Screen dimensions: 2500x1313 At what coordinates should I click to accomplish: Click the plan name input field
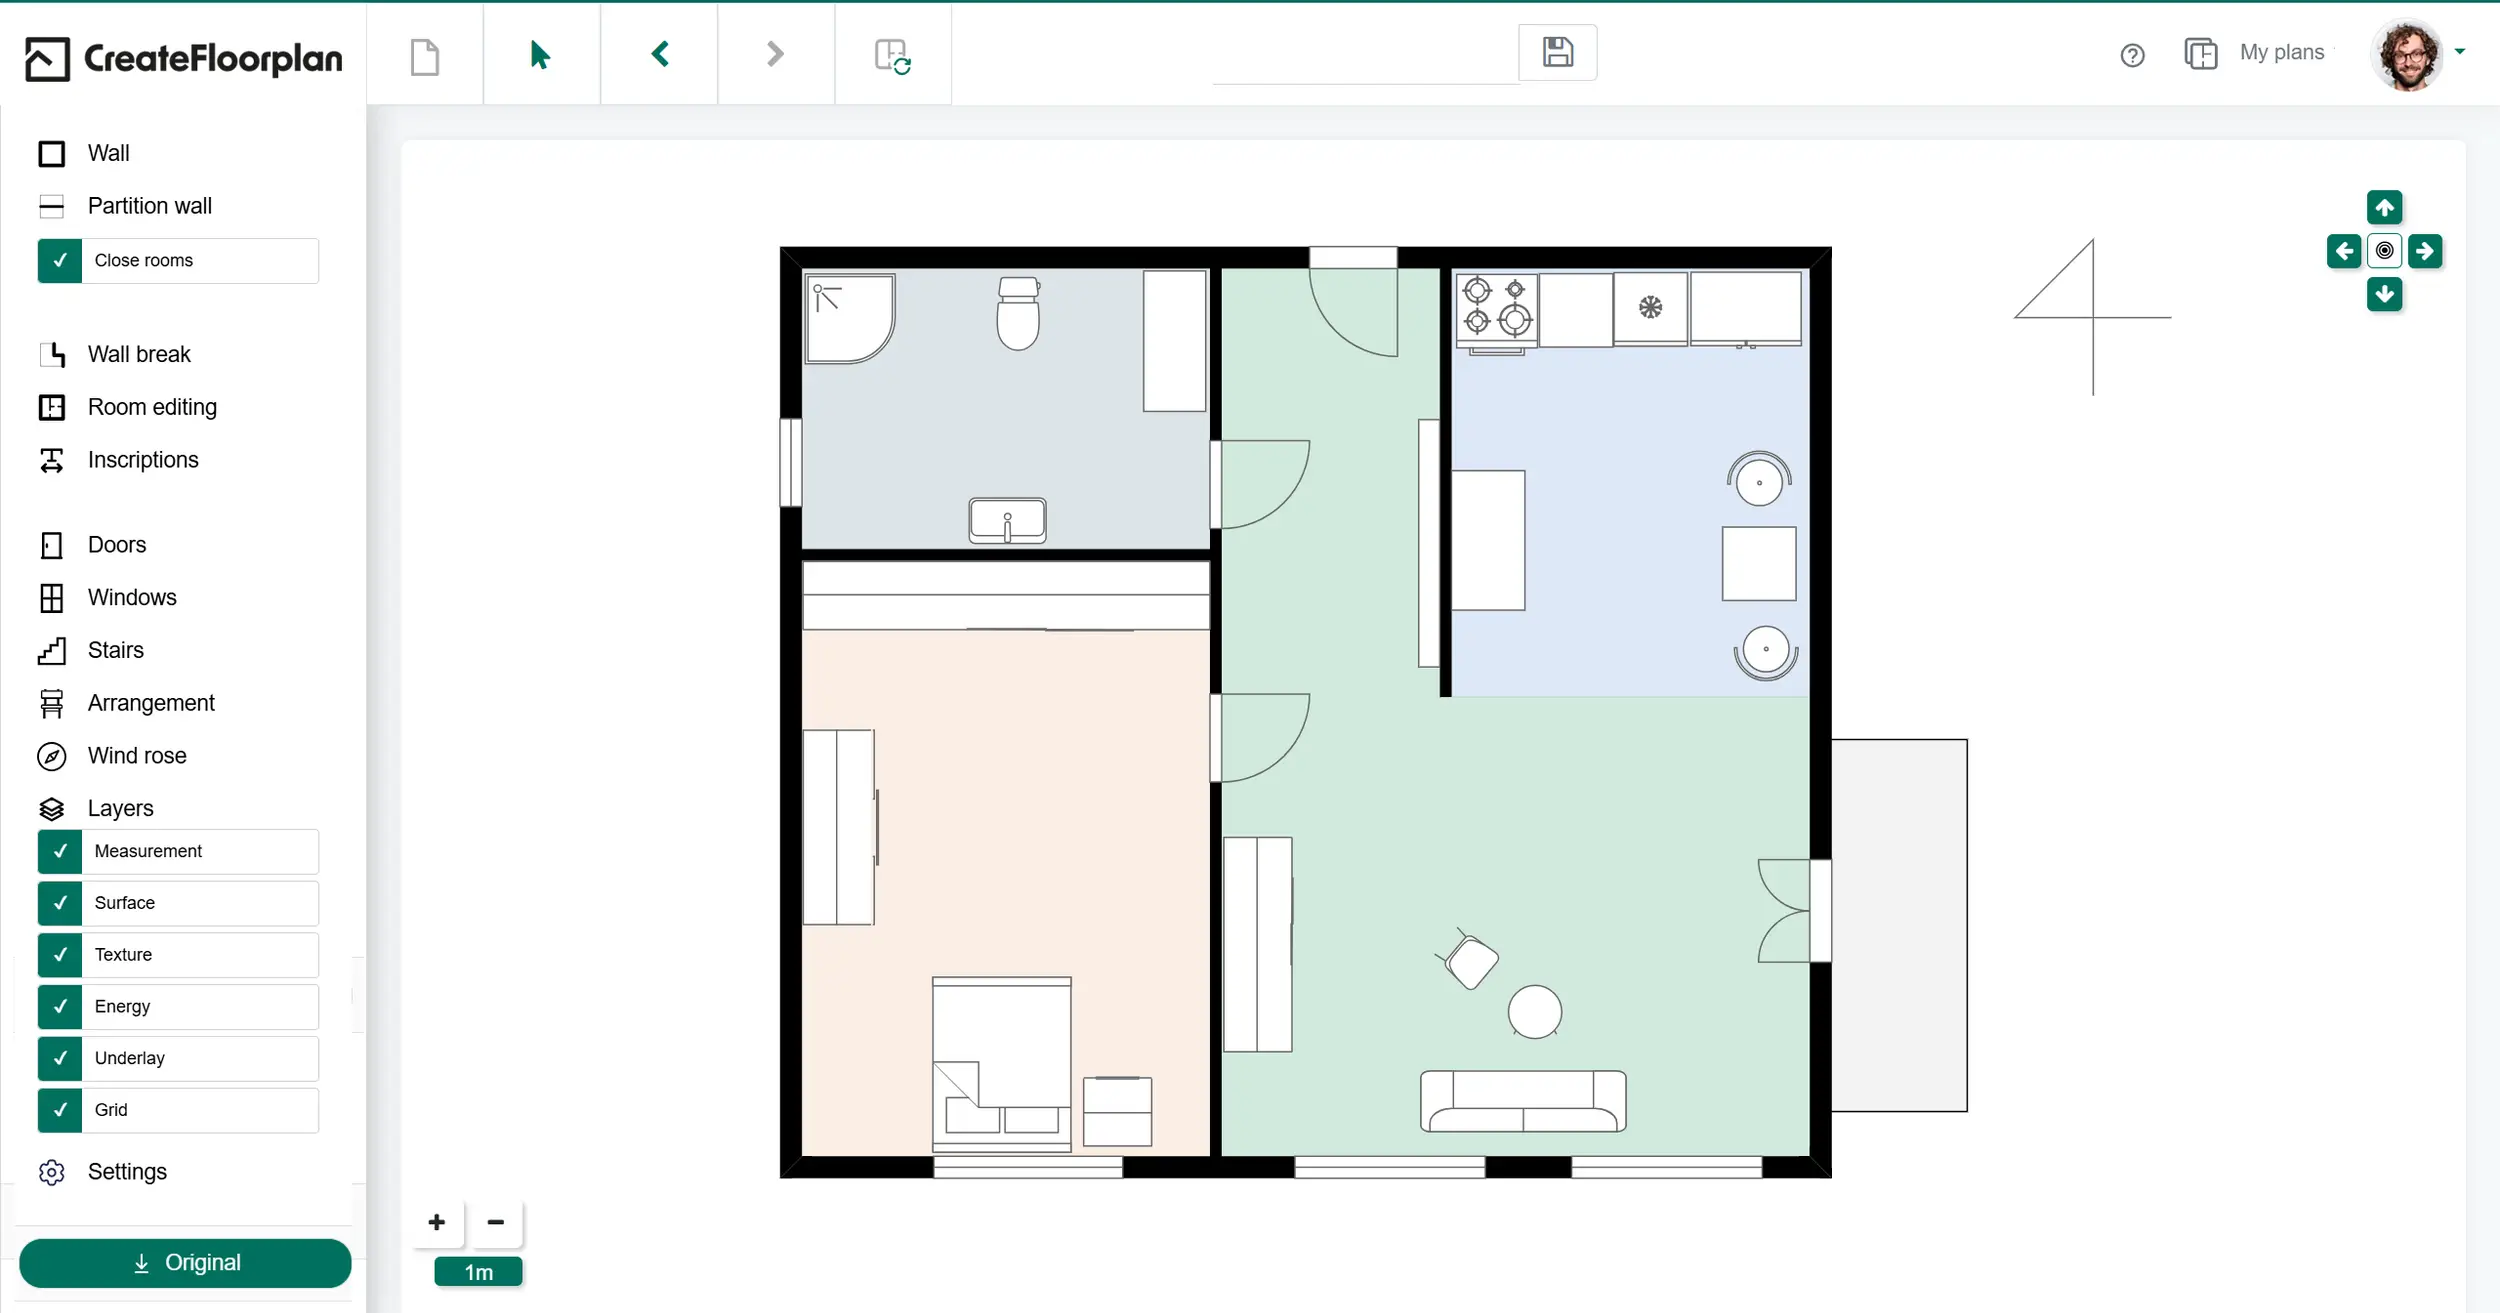(1365, 62)
